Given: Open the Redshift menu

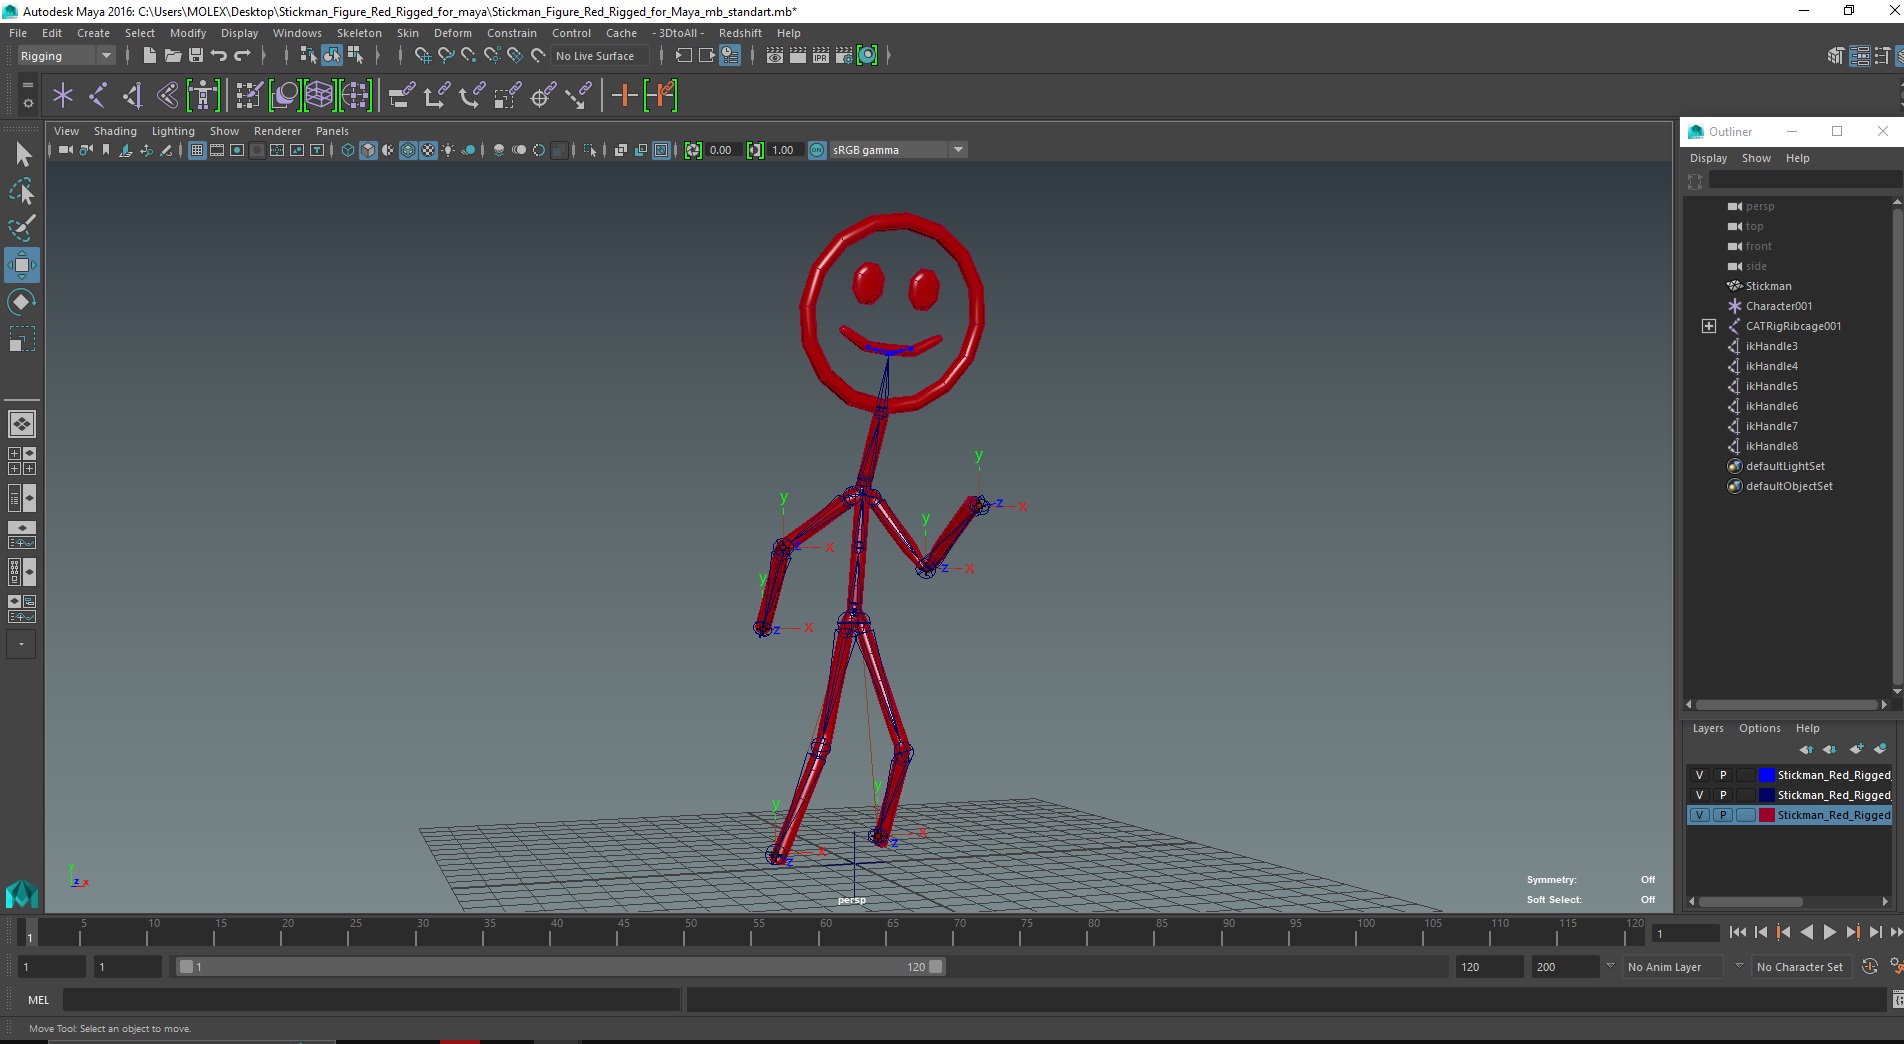Looking at the screenshot, I should click(x=740, y=33).
